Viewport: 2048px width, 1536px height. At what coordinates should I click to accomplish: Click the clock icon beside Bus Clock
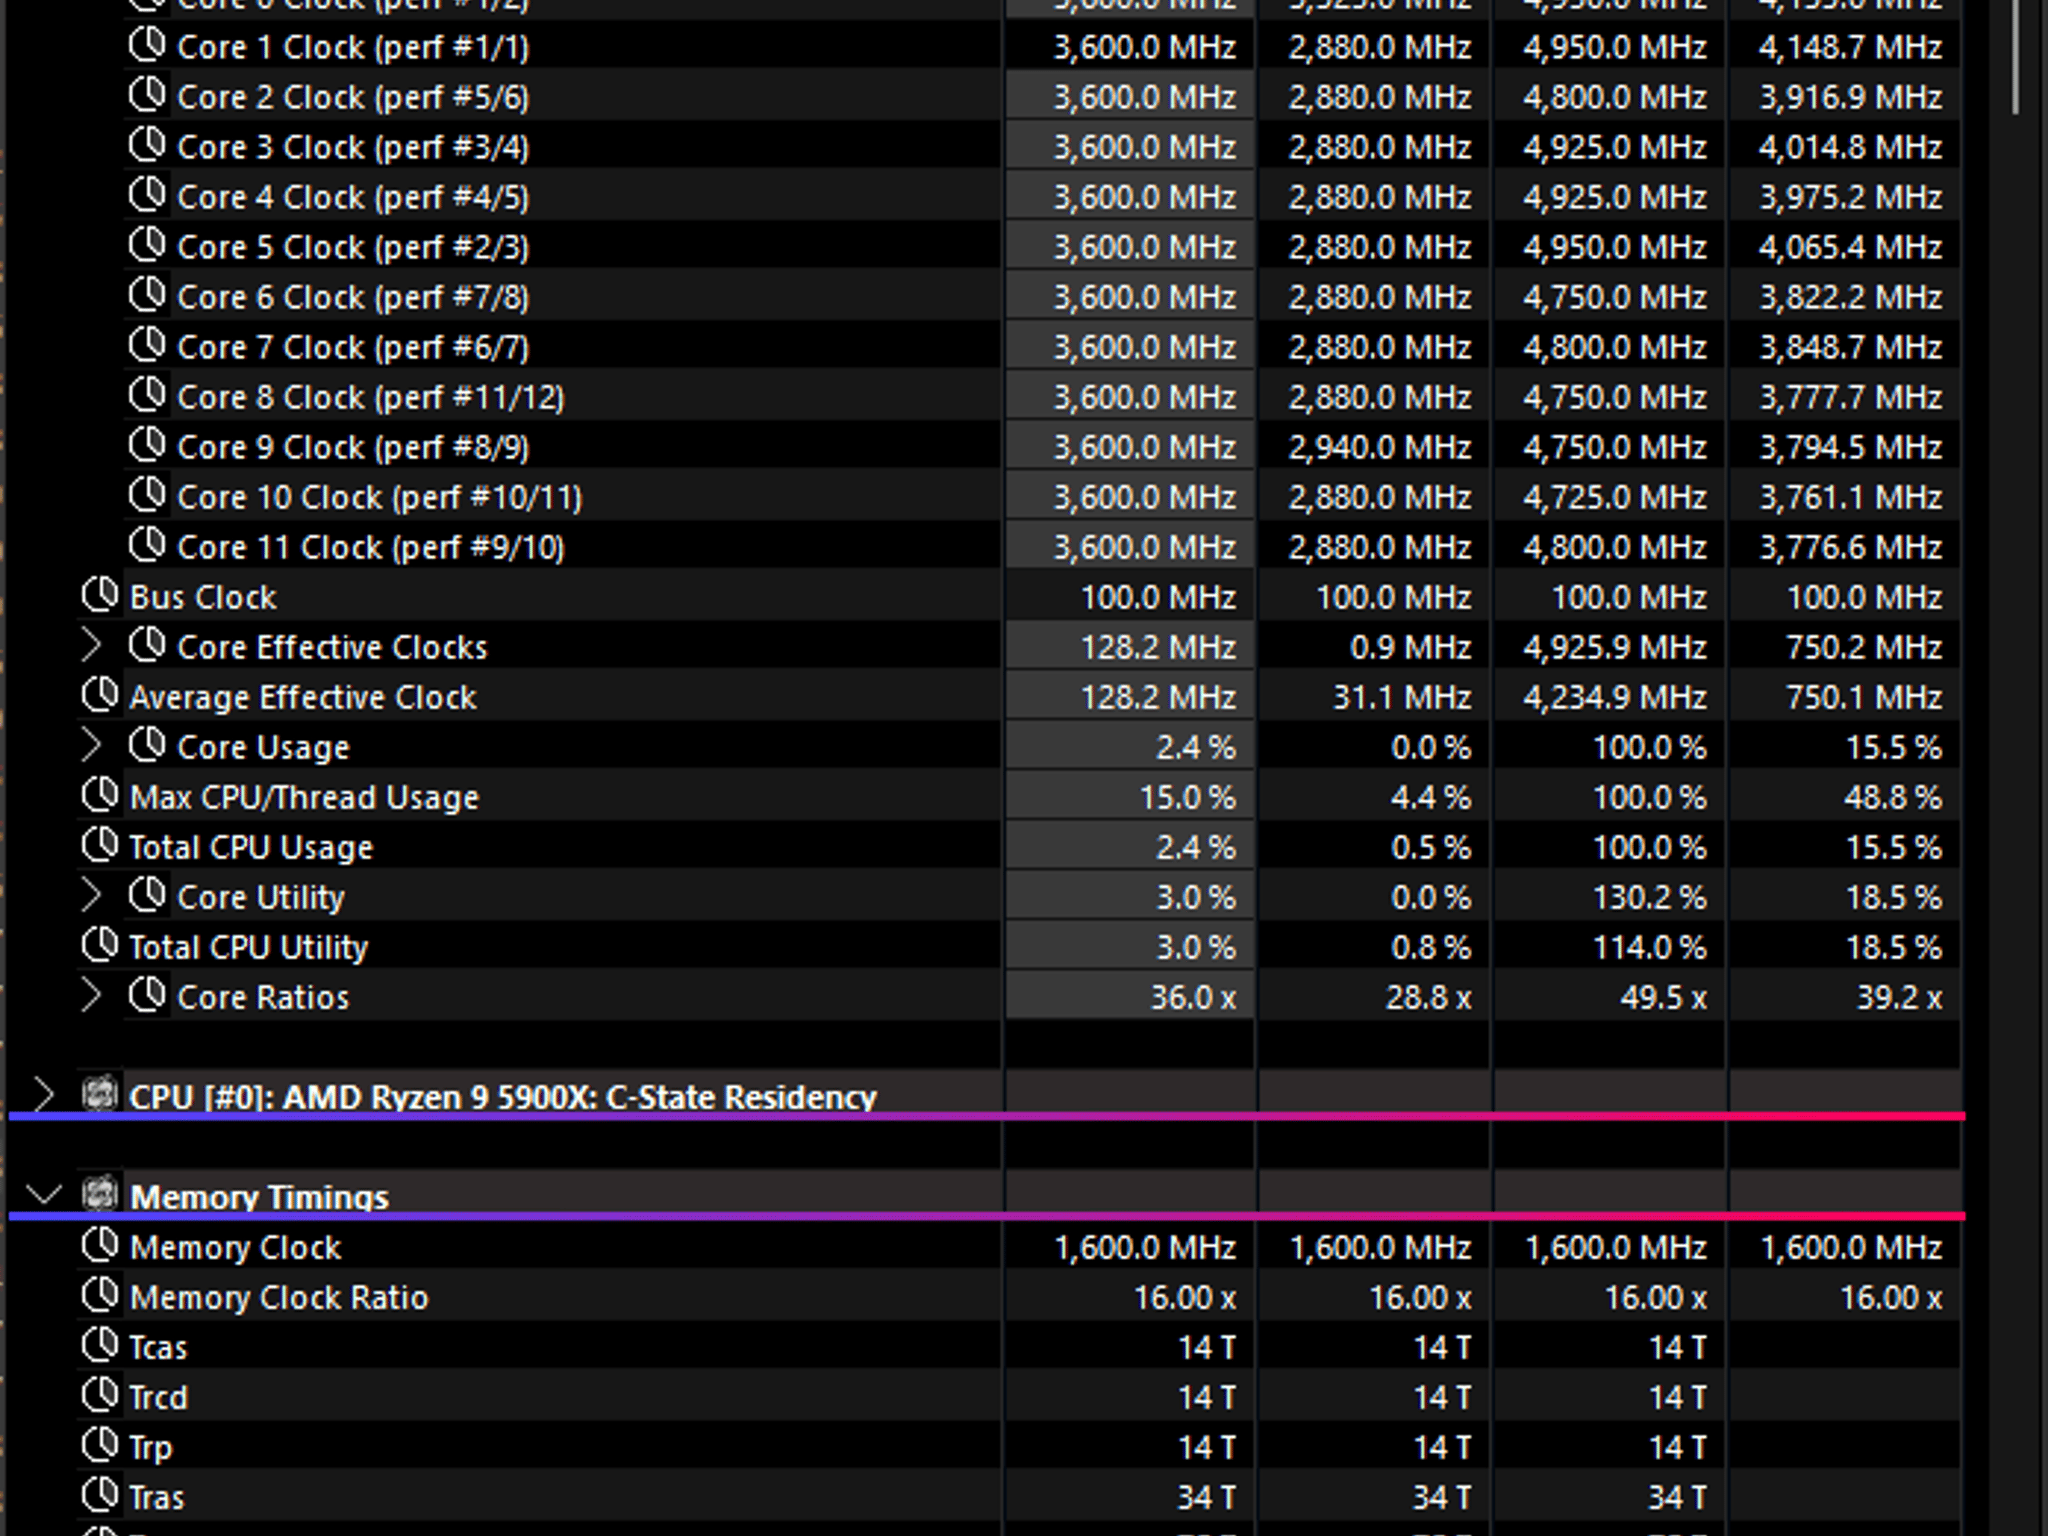tap(100, 595)
